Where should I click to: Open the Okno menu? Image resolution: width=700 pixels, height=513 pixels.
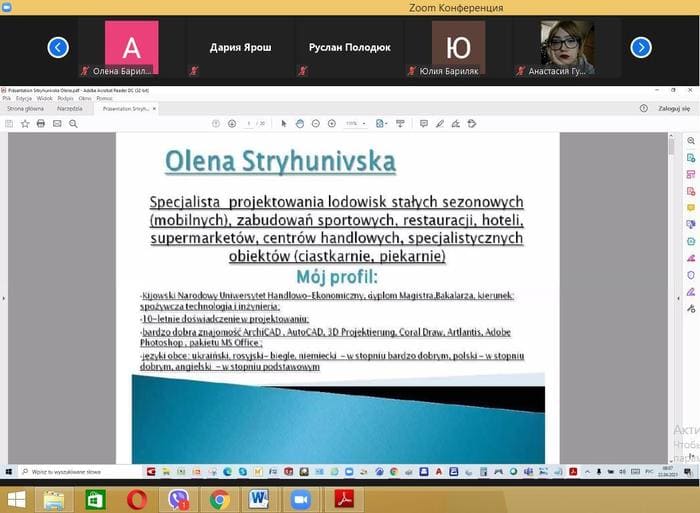(x=85, y=98)
